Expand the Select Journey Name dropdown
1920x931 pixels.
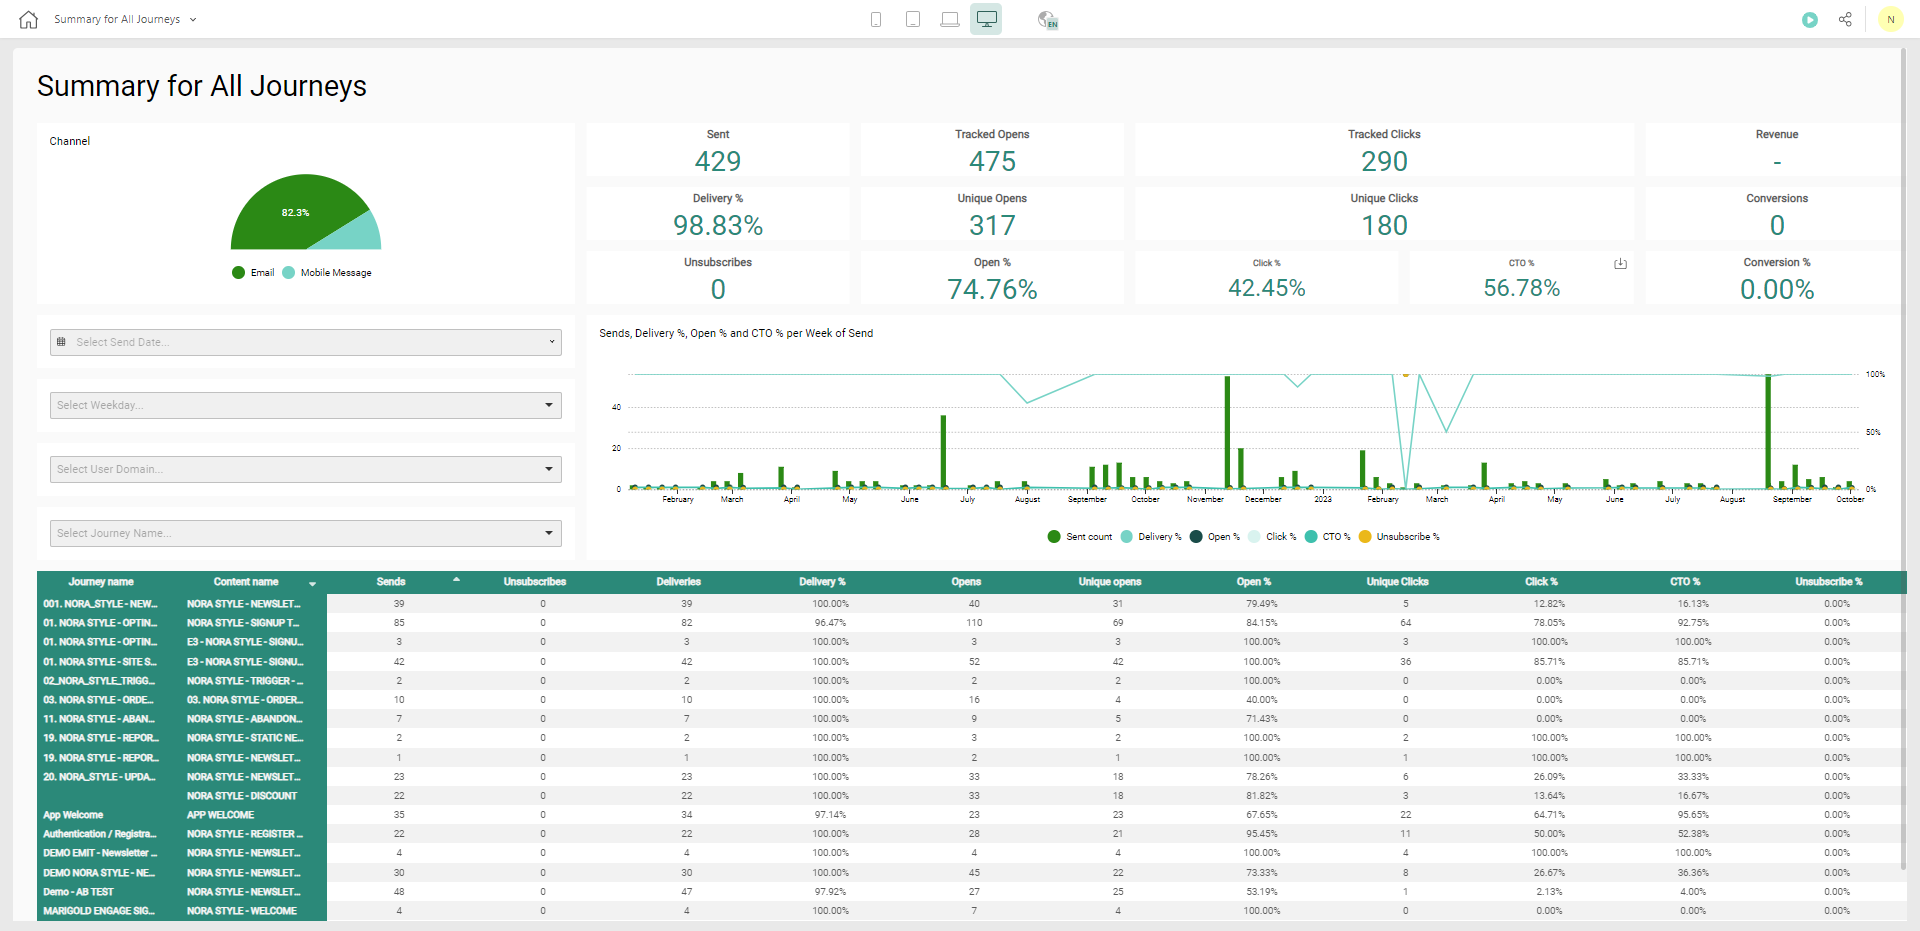pyautogui.click(x=306, y=534)
